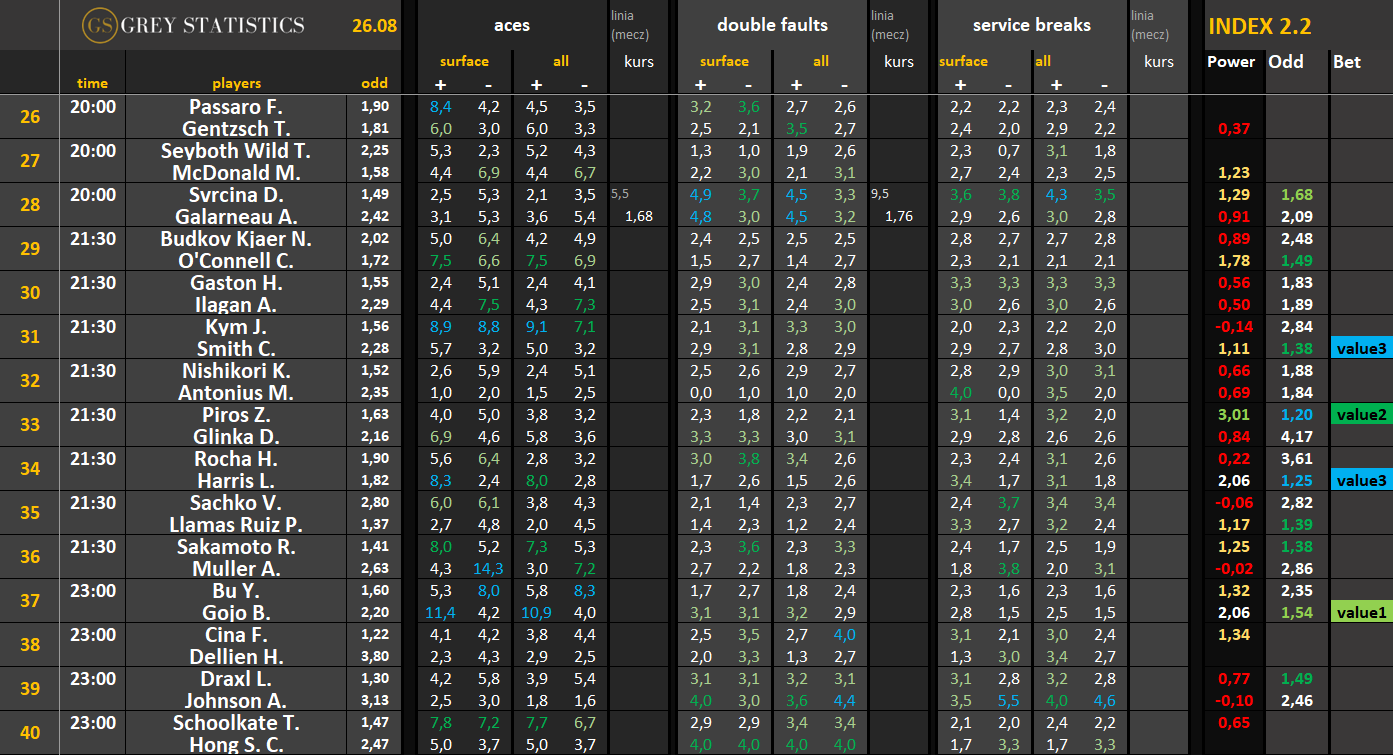1393x755 pixels.
Task: Select player Galarneau A.
Action: tap(236, 216)
